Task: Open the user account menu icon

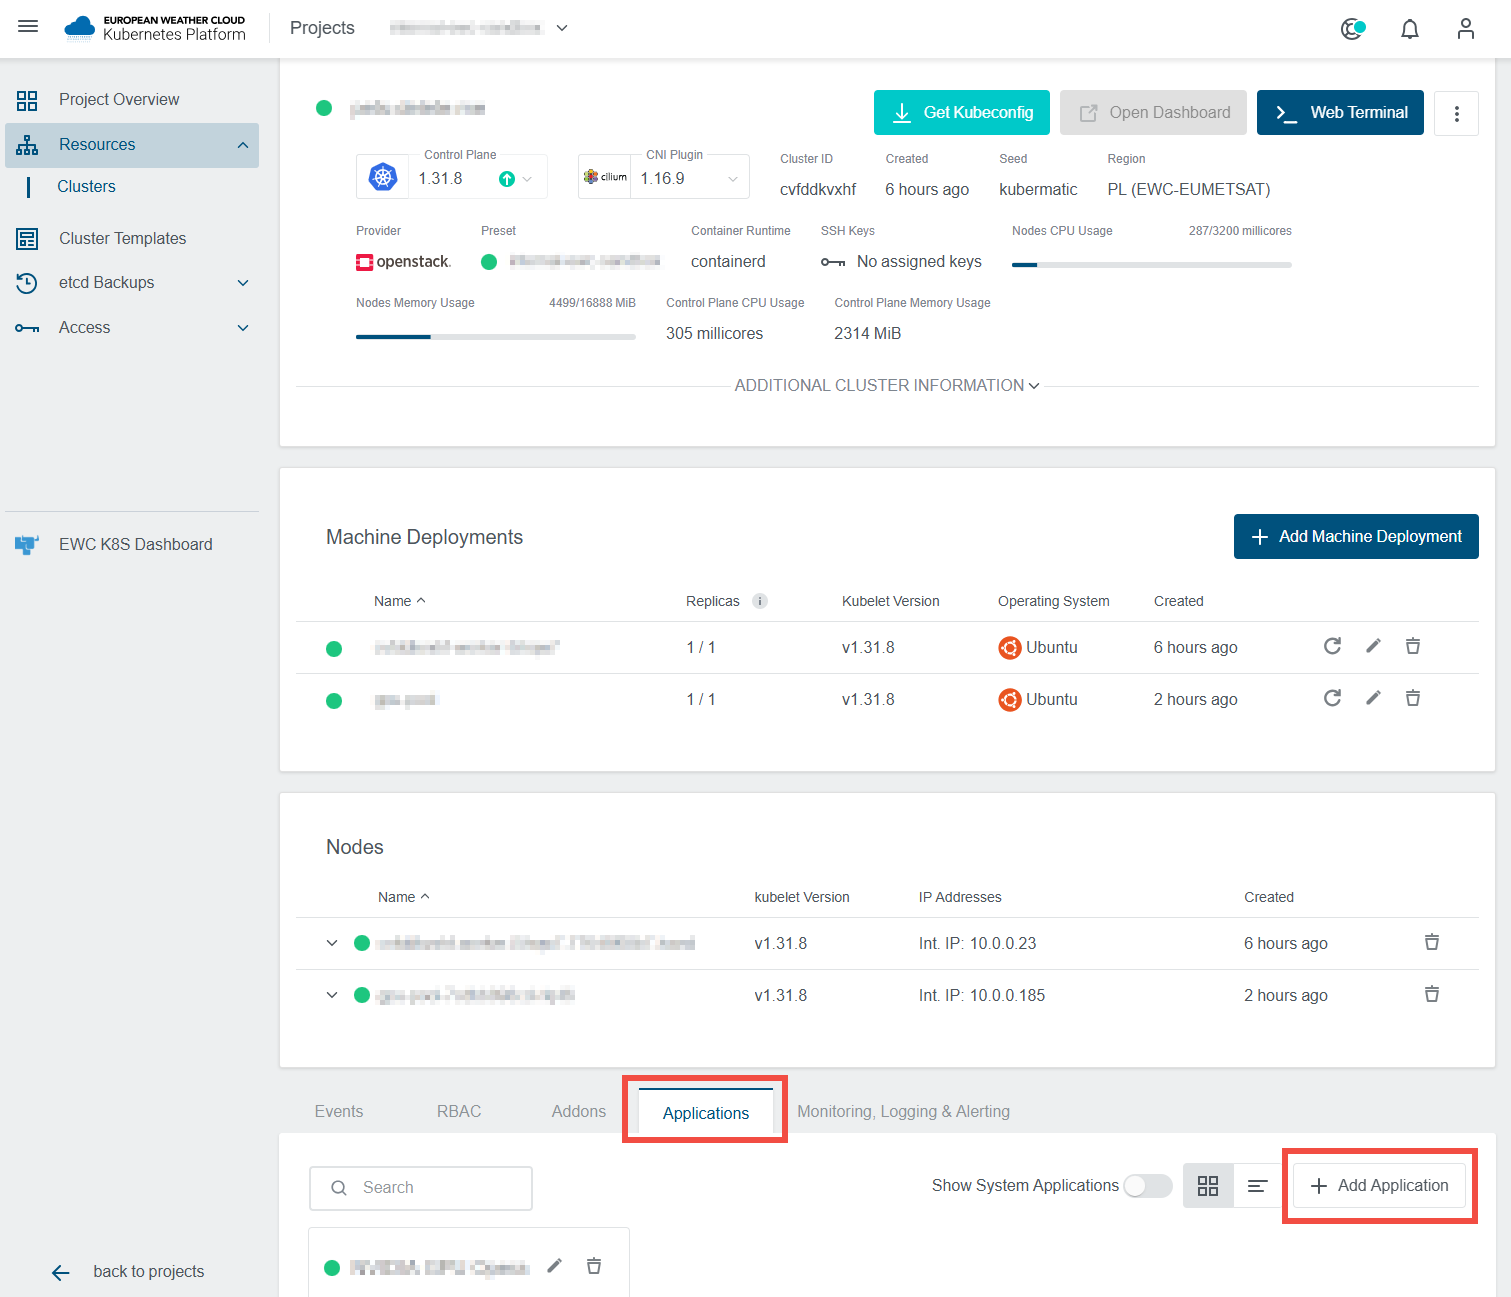Action: click(1465, 29)
